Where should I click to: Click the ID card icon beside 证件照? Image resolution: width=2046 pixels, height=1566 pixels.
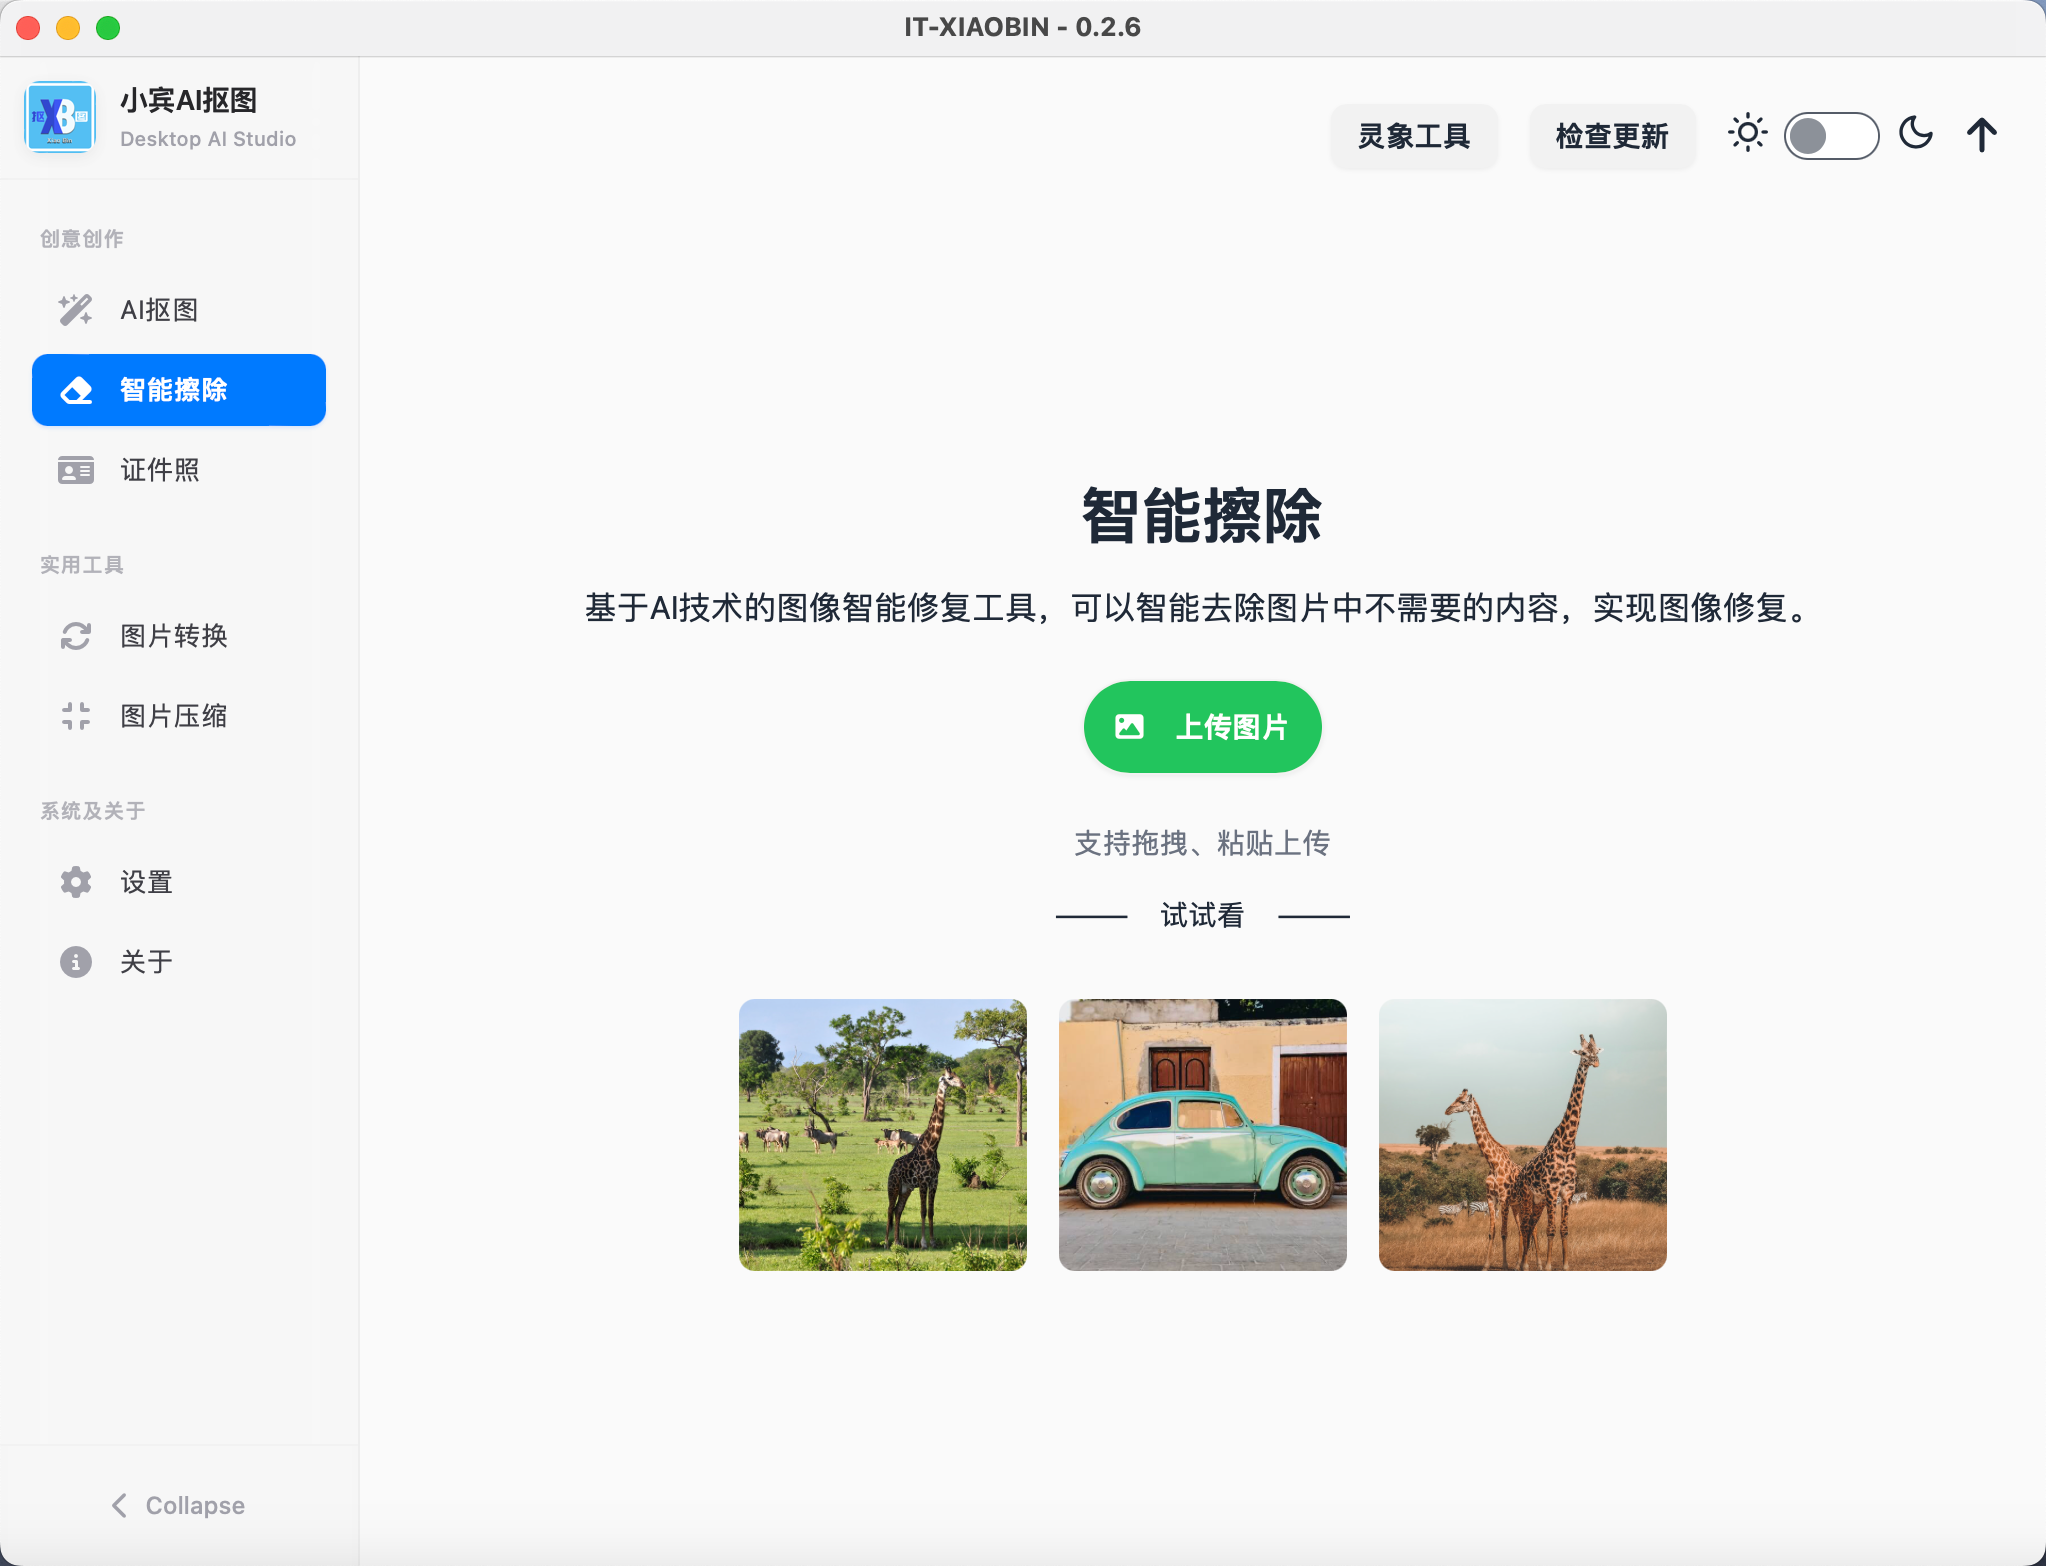(x=76, y=470)
